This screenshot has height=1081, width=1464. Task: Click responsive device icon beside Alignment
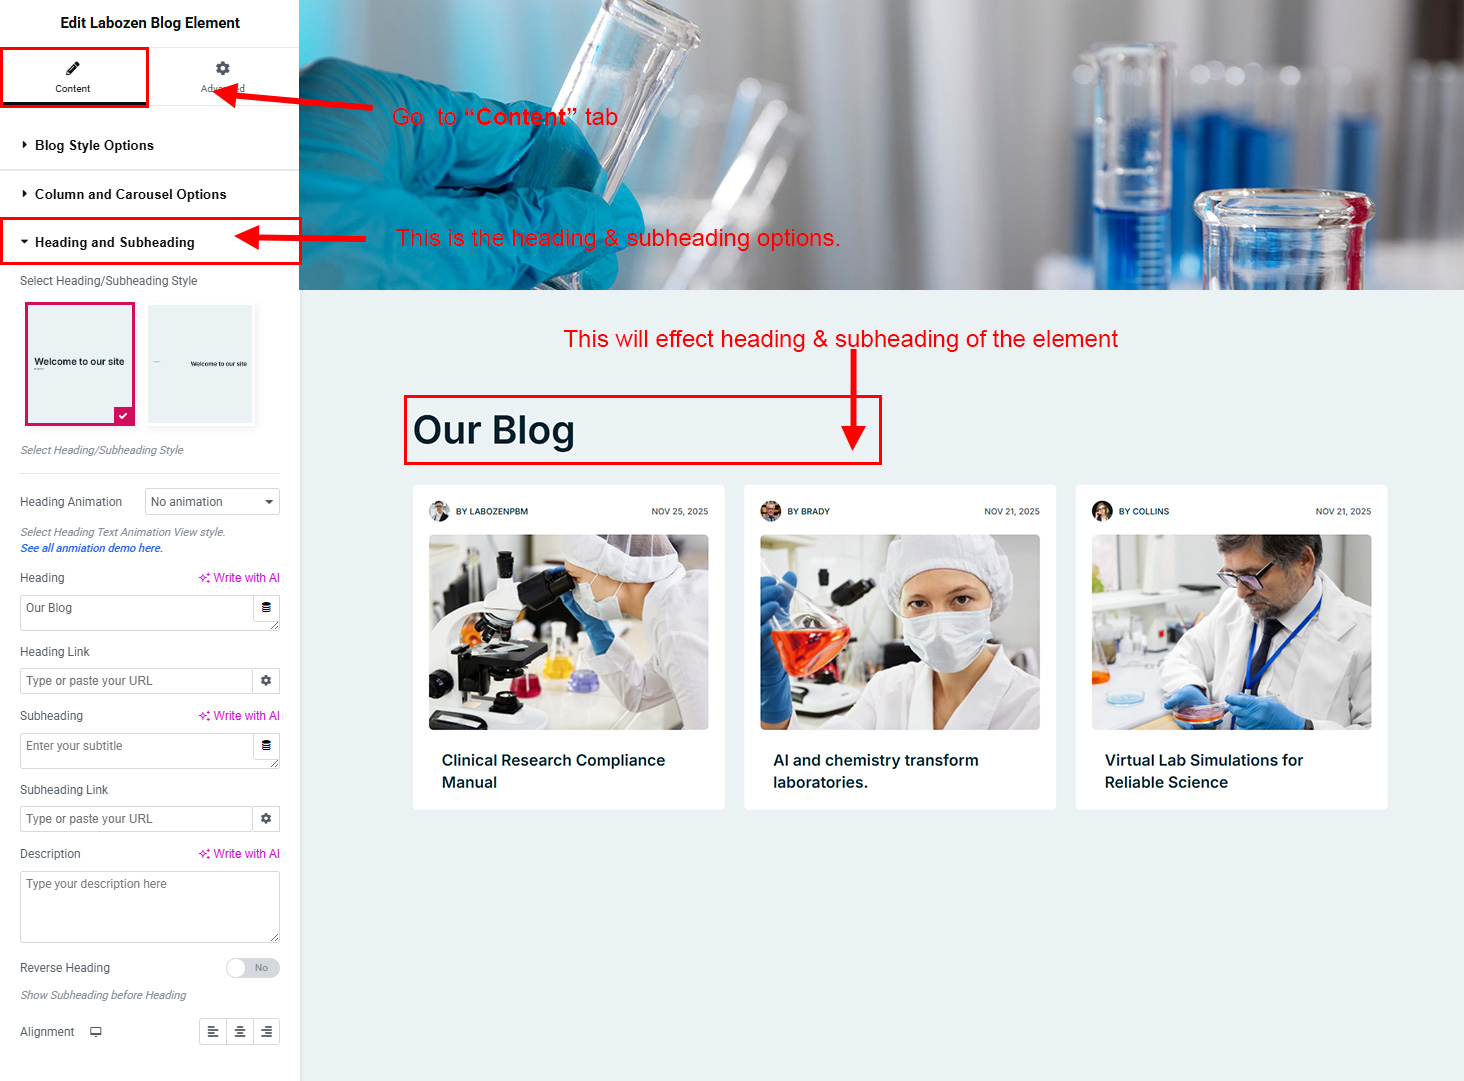click(x=96, y=1032)
